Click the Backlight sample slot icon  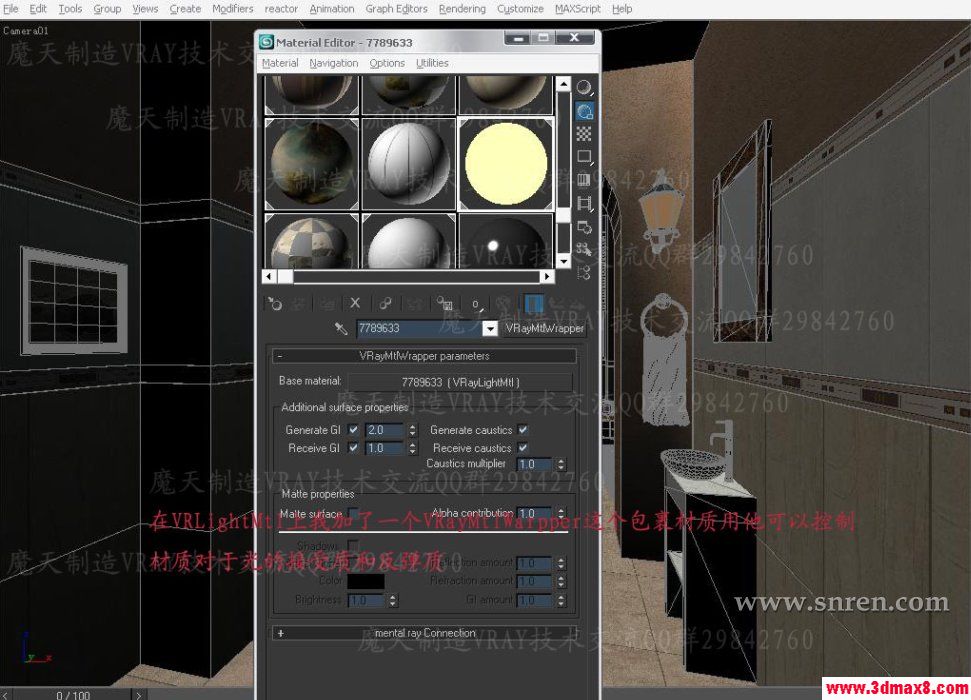583,112
